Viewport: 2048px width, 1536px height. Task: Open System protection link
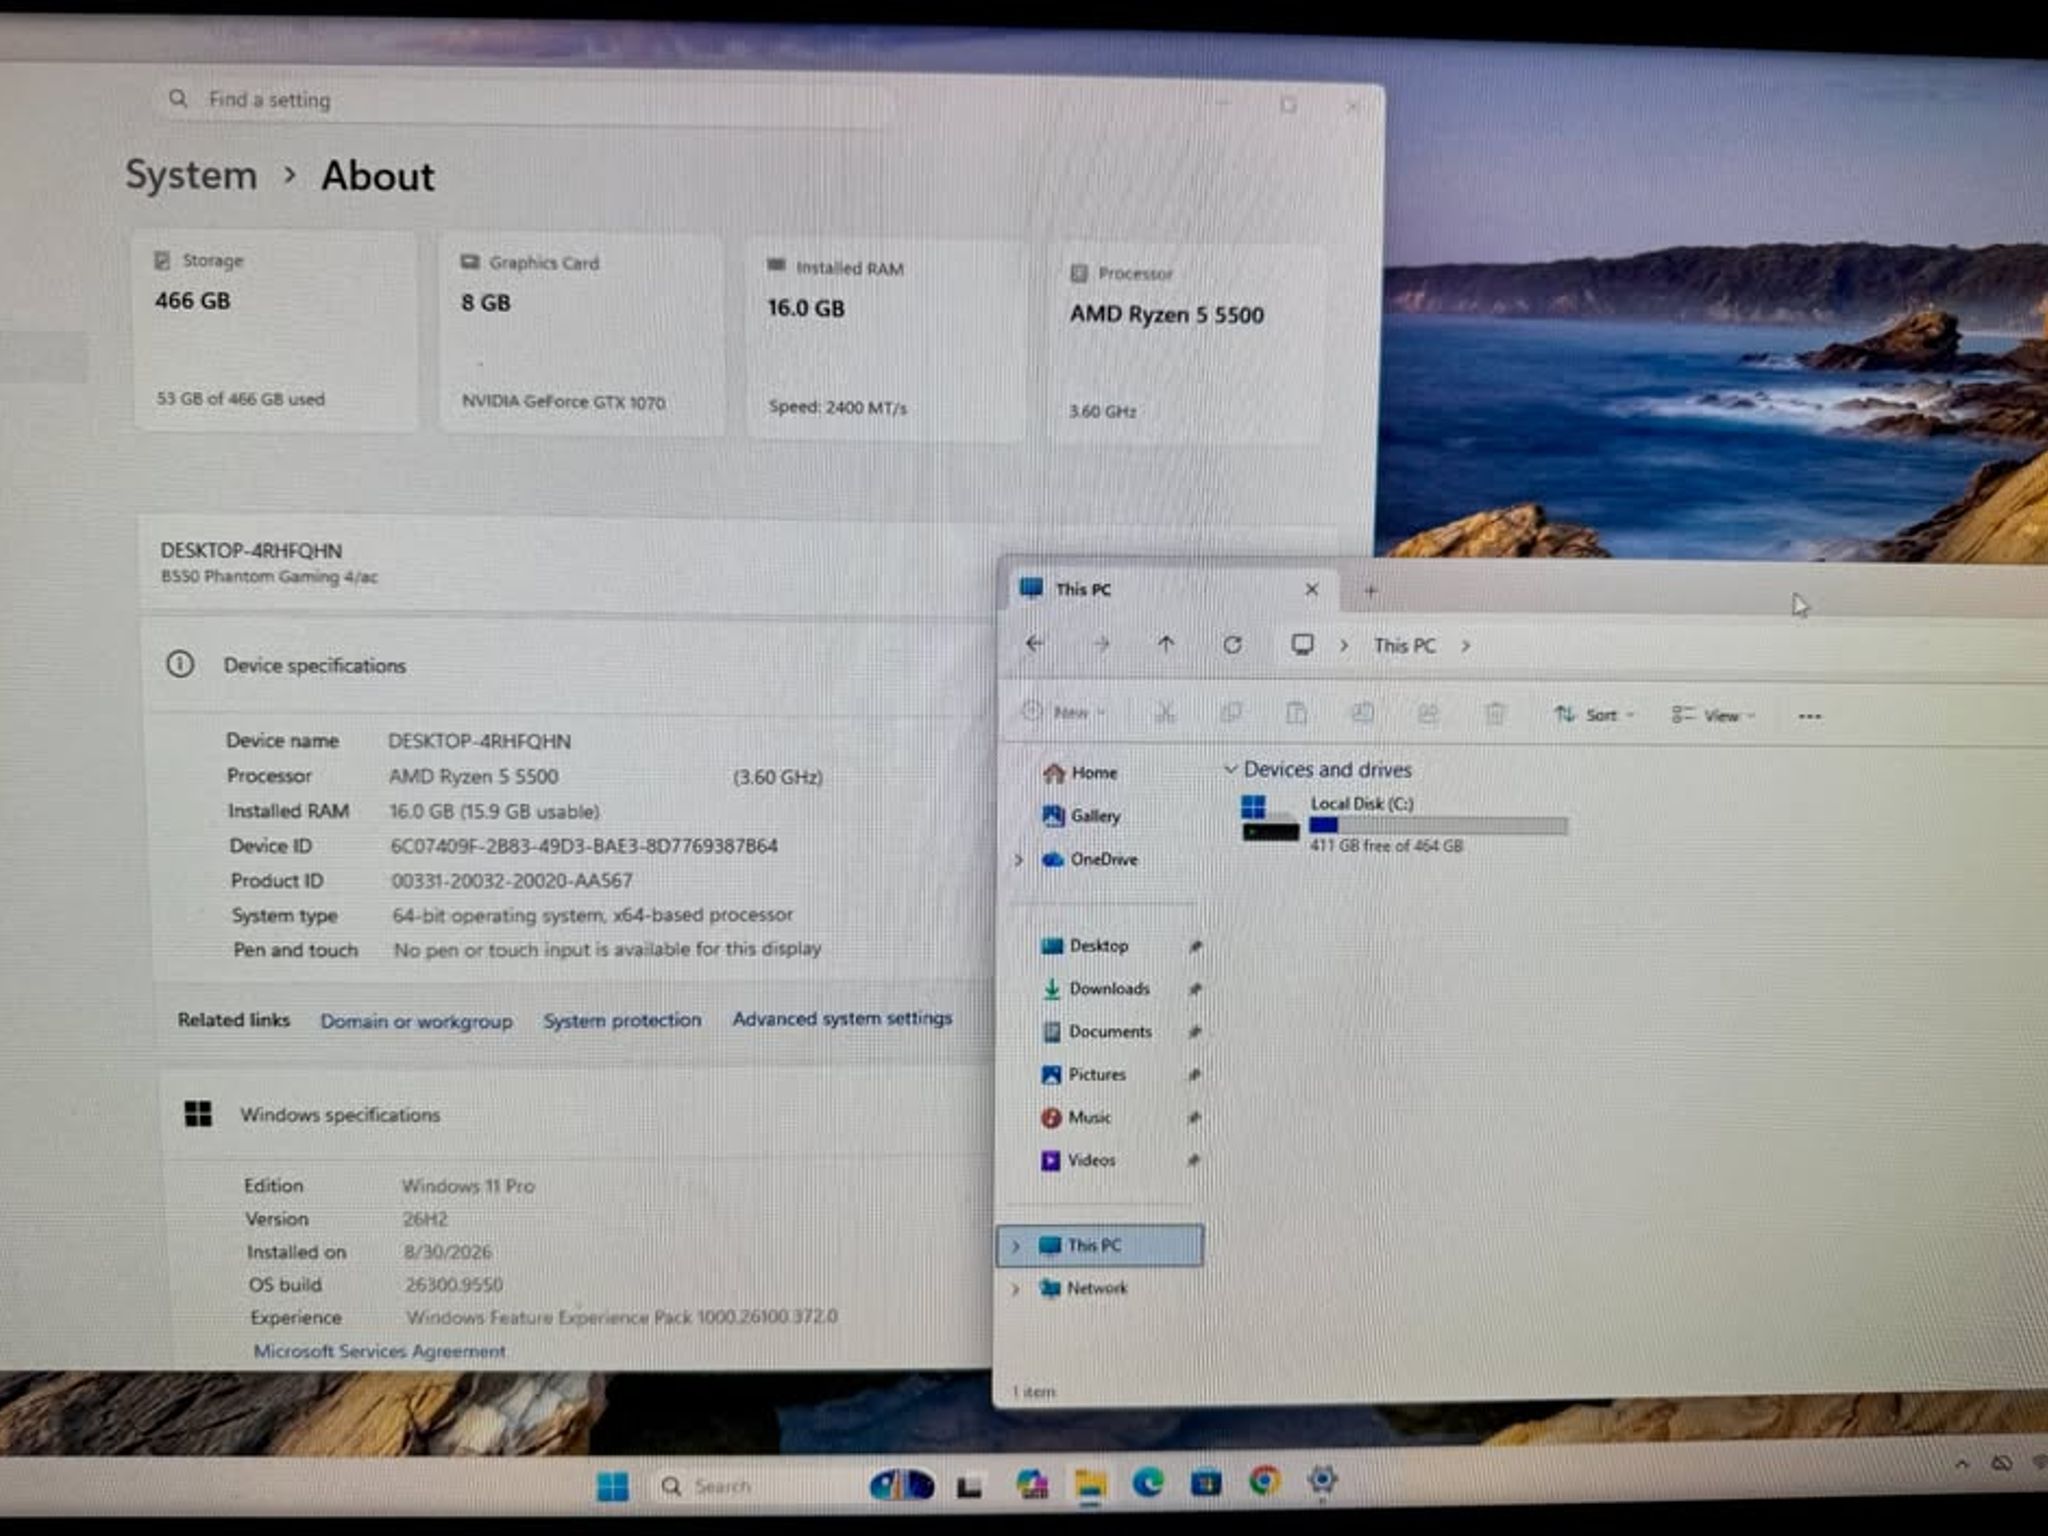point(622,1020)
